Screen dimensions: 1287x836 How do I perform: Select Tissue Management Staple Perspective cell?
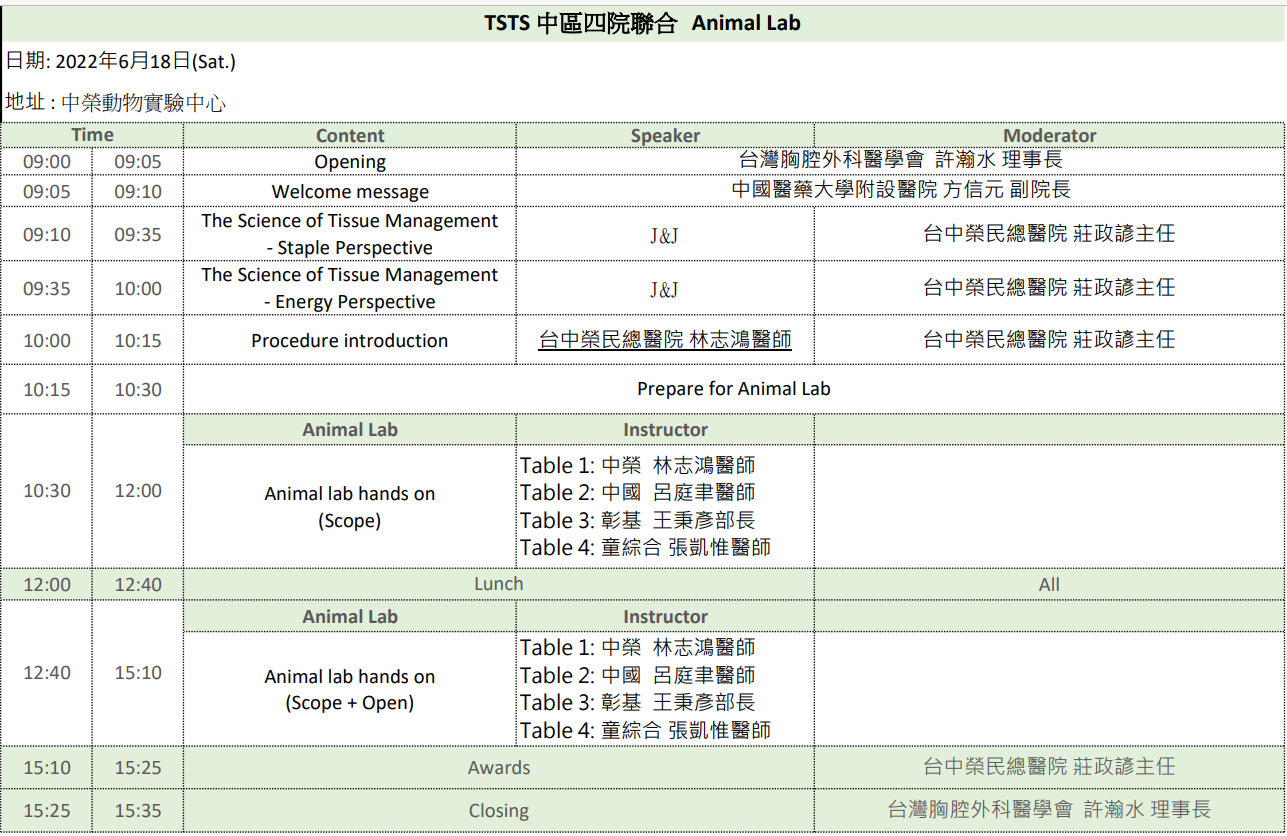pyautogui.click(x=350, y=234)
